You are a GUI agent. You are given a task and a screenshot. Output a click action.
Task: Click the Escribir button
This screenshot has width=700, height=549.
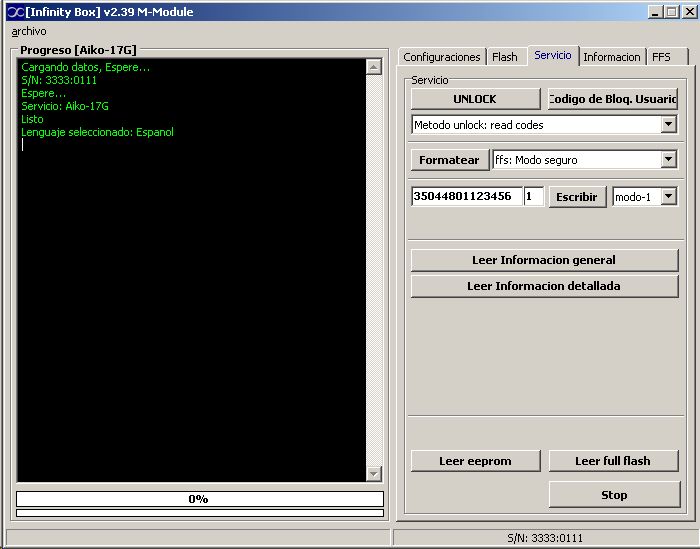(577, 197)
